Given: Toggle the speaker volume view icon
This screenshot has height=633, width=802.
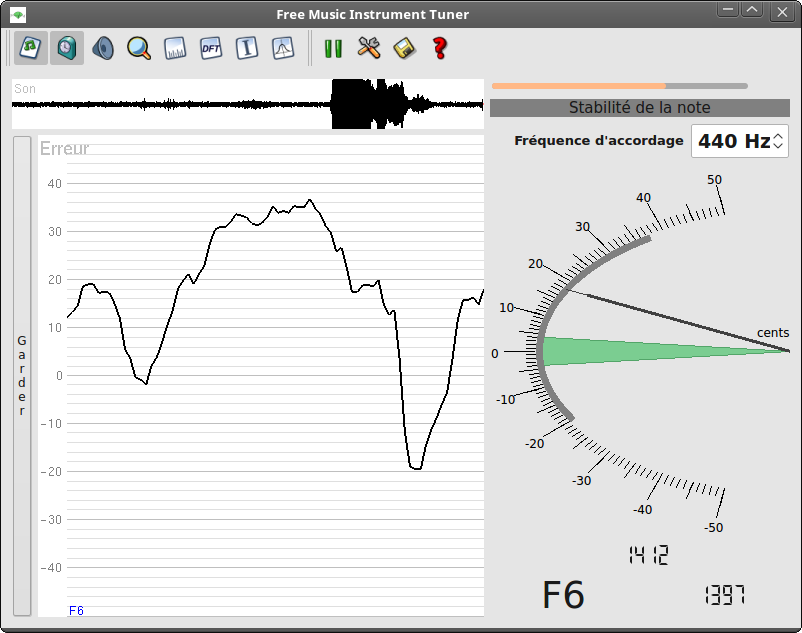Looking at the screenshot, I should coord(103,49).
